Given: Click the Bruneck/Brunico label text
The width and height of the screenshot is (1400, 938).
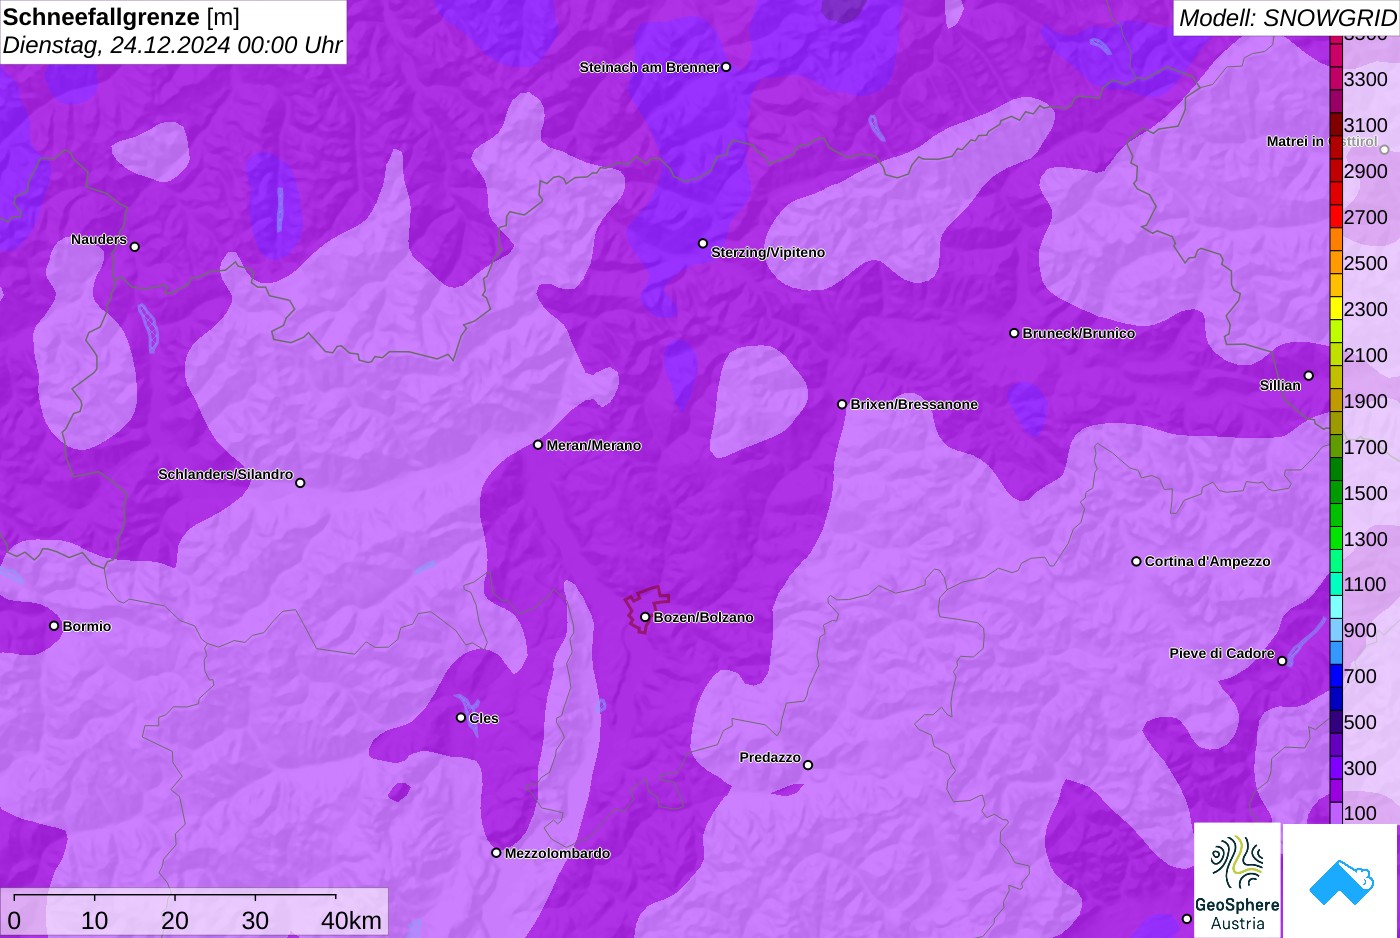Looking at the screenshot, I should point(1079,333).
